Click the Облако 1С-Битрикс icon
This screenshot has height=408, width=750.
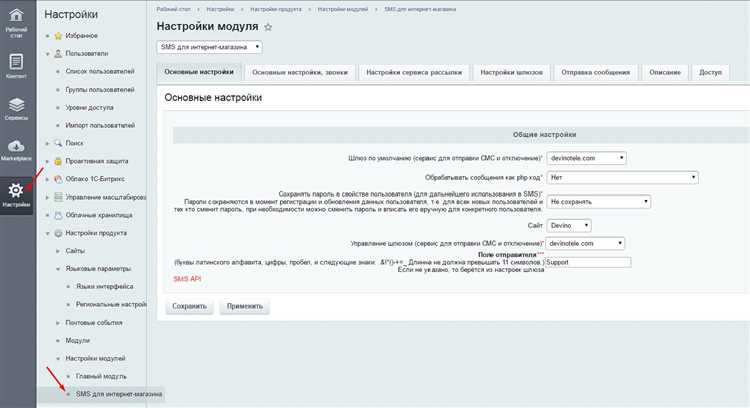[58, 179]
